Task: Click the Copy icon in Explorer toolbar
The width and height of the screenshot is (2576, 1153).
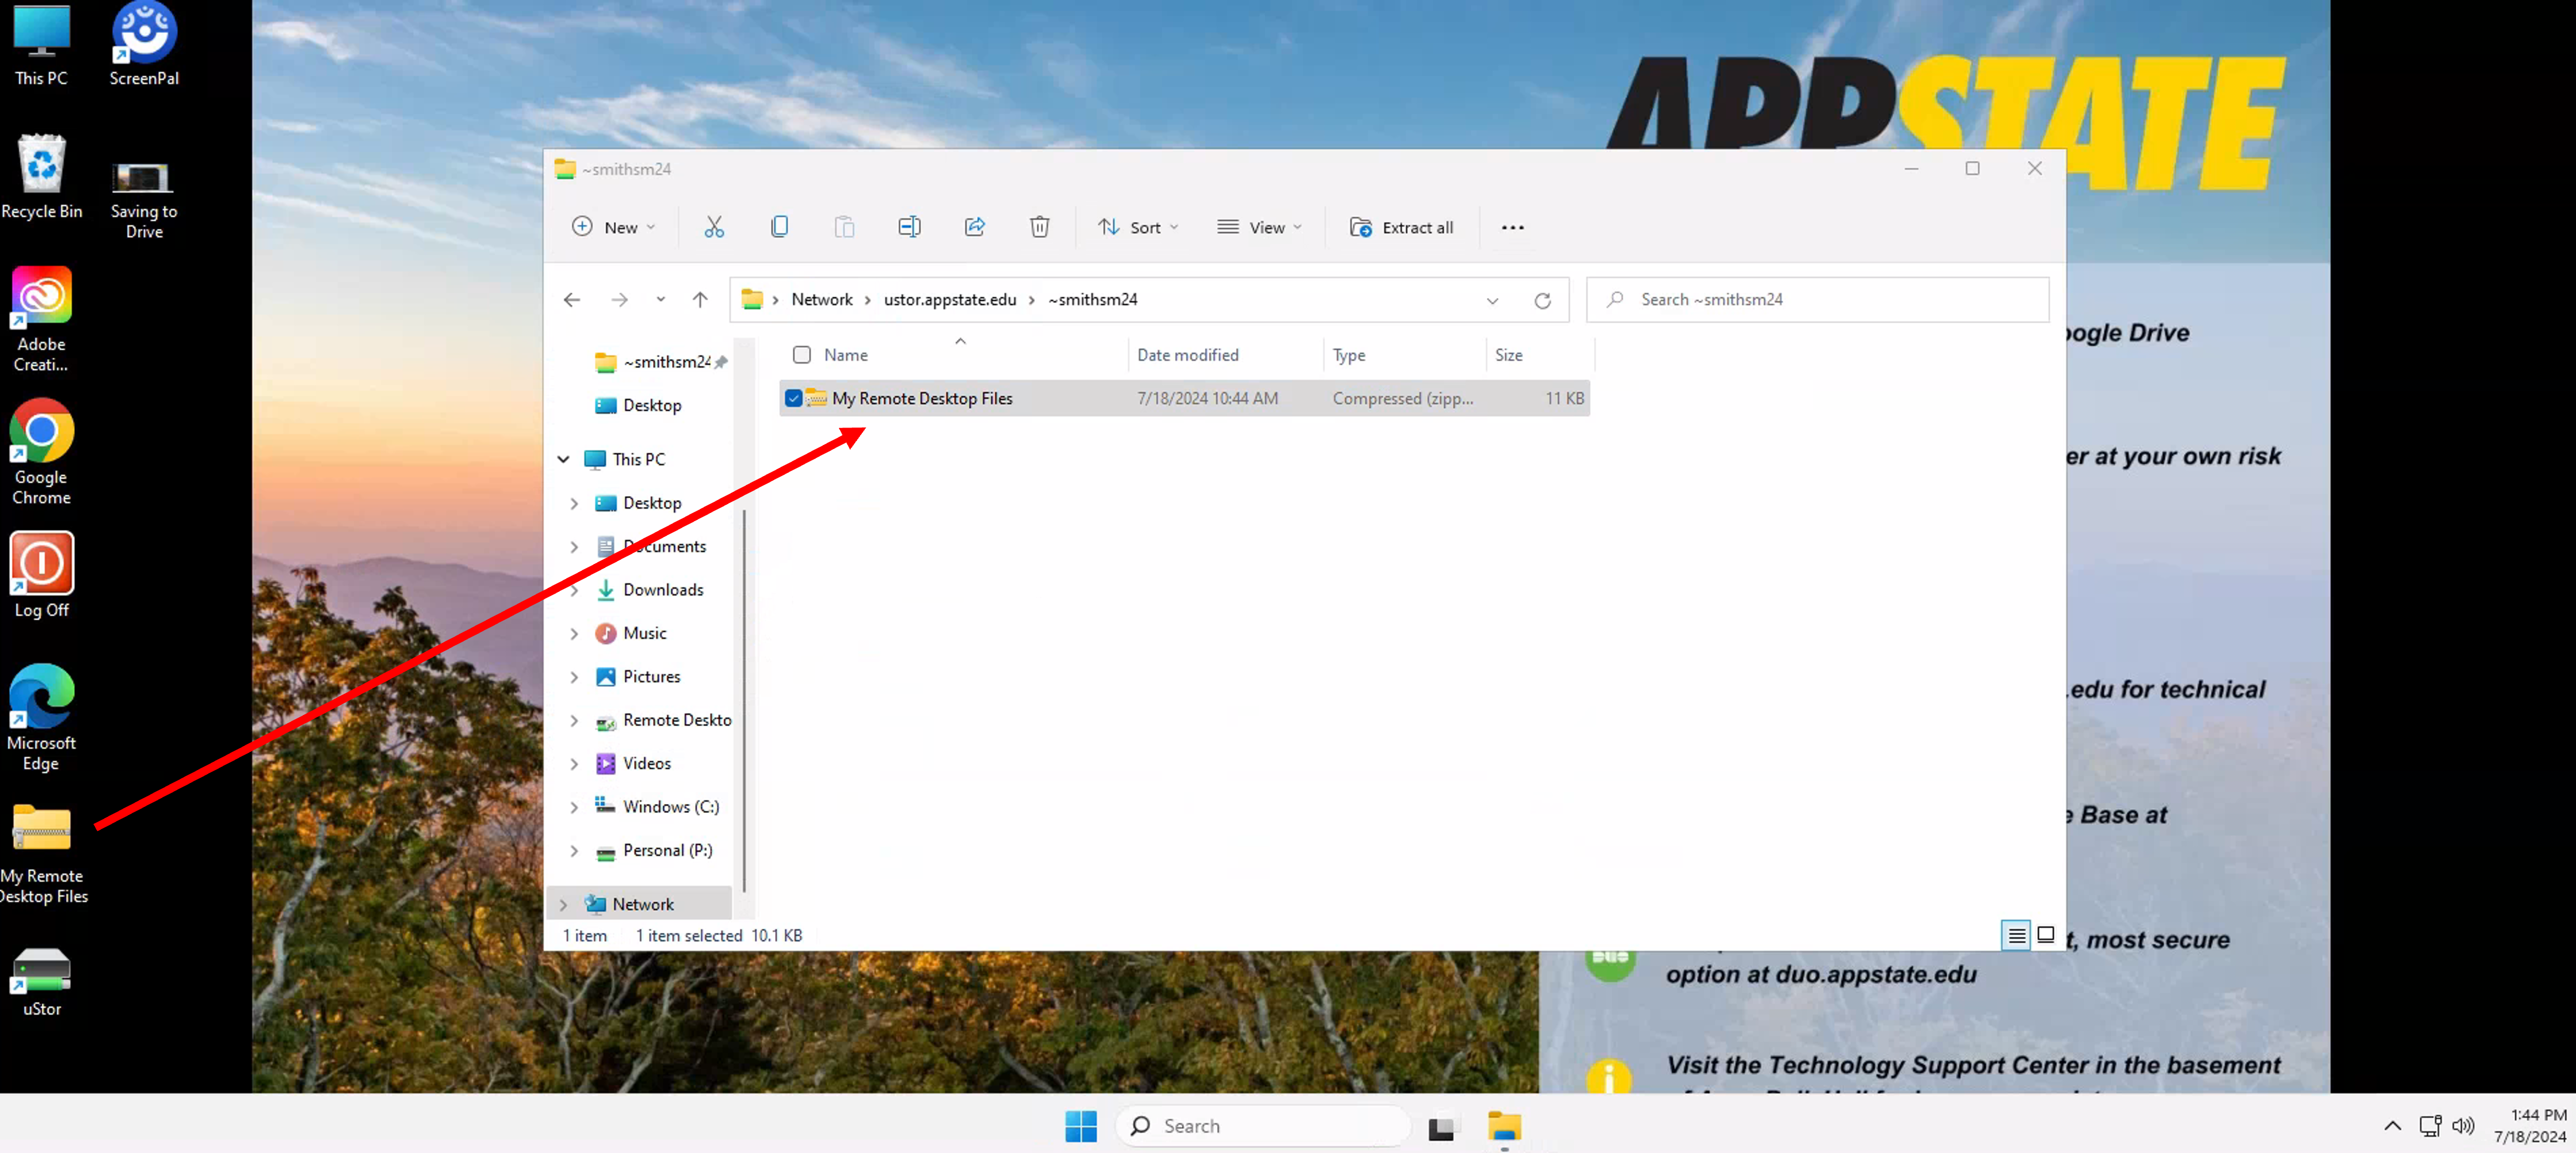Action: coord(779,227)
